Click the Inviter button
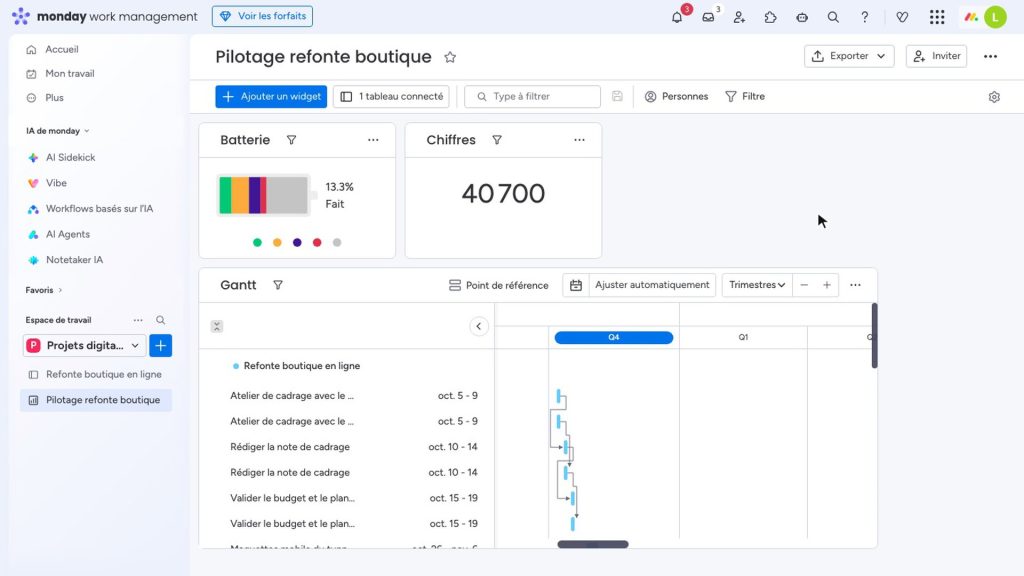 pos(936,56)
